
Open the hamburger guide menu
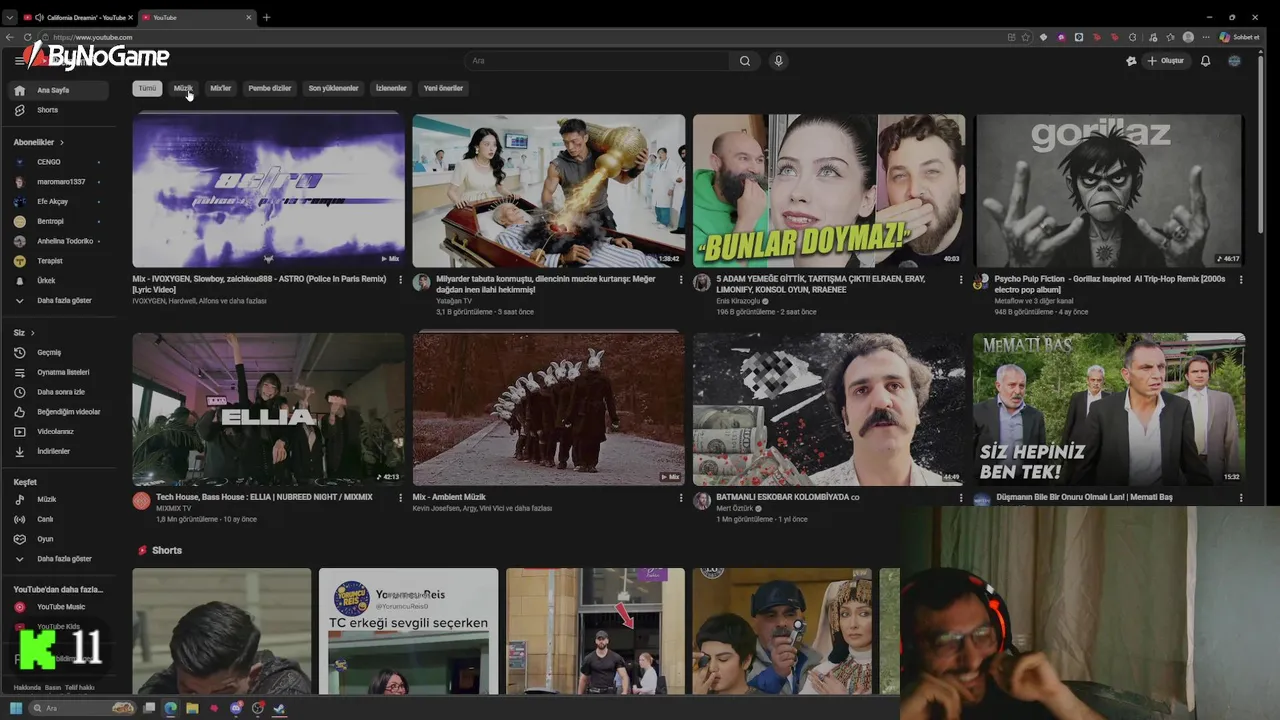19,61
